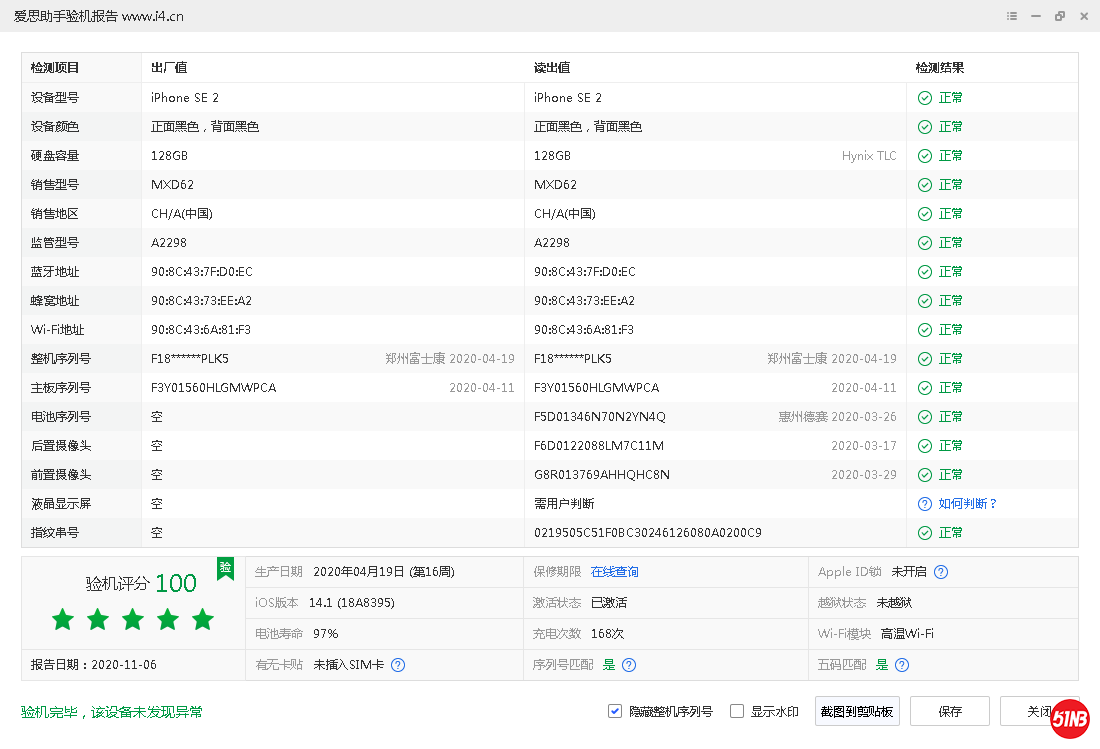Click 截图到剪贴板 button
1100x749 pixels.
[x=858, y=711]
